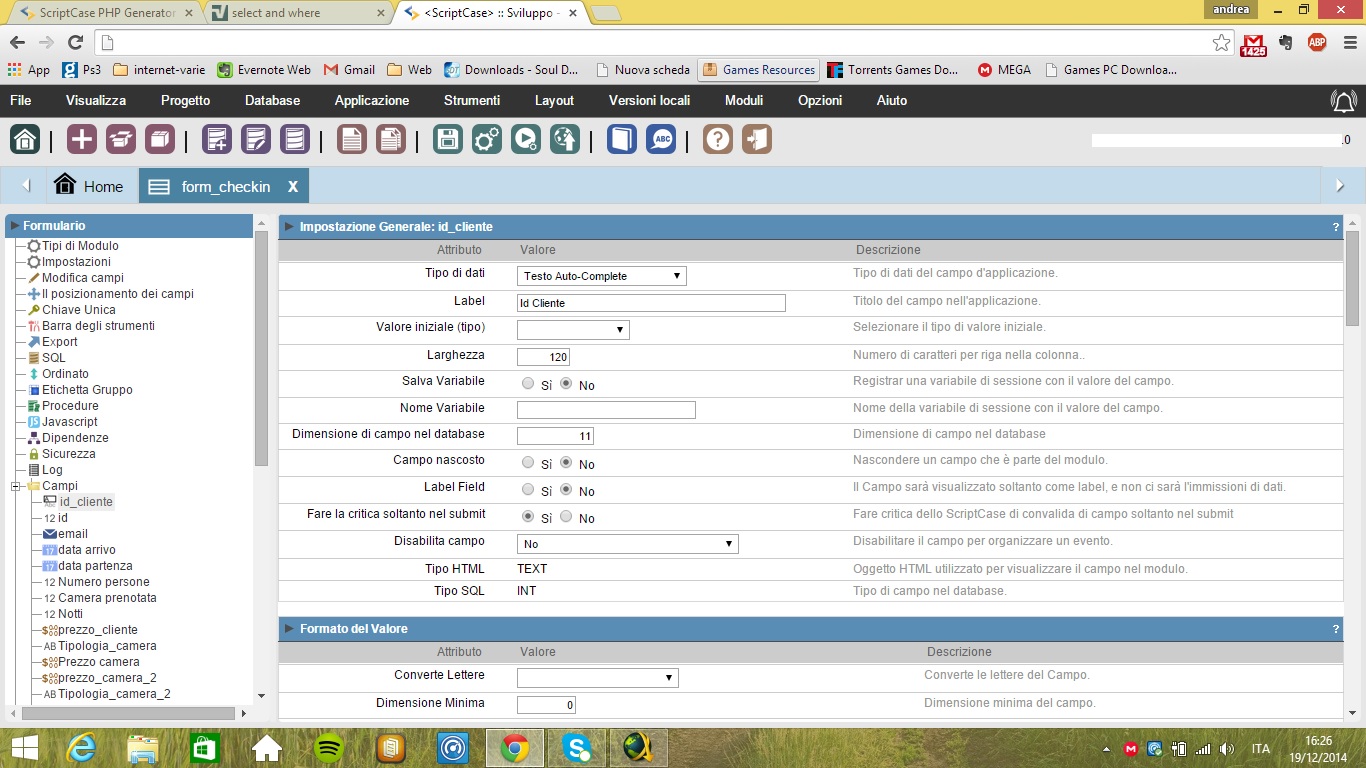
Task: Click the gears generate icon
Action: click(487, 139)
